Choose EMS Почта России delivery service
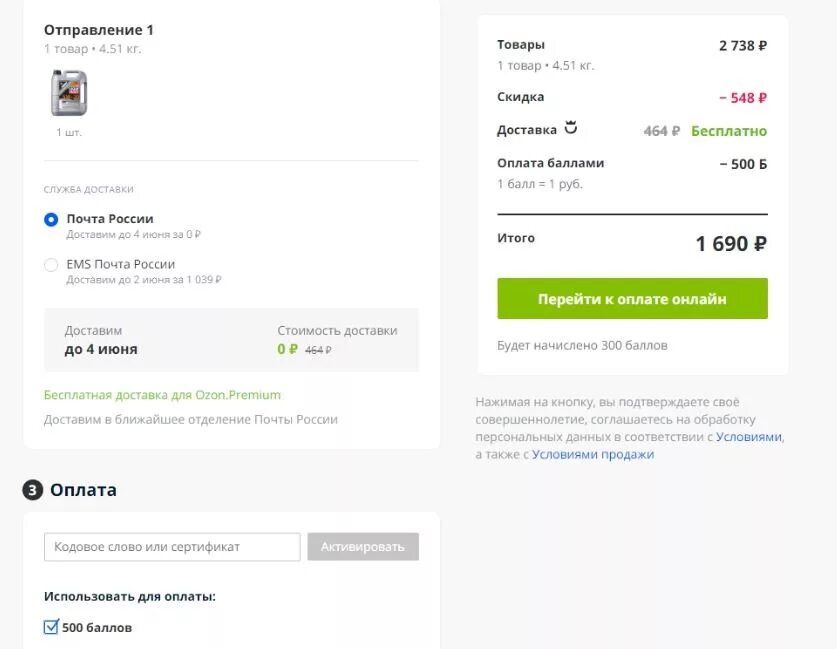This screenshot has height=649, width=837. pyautogui.click(x=51, y=265)
